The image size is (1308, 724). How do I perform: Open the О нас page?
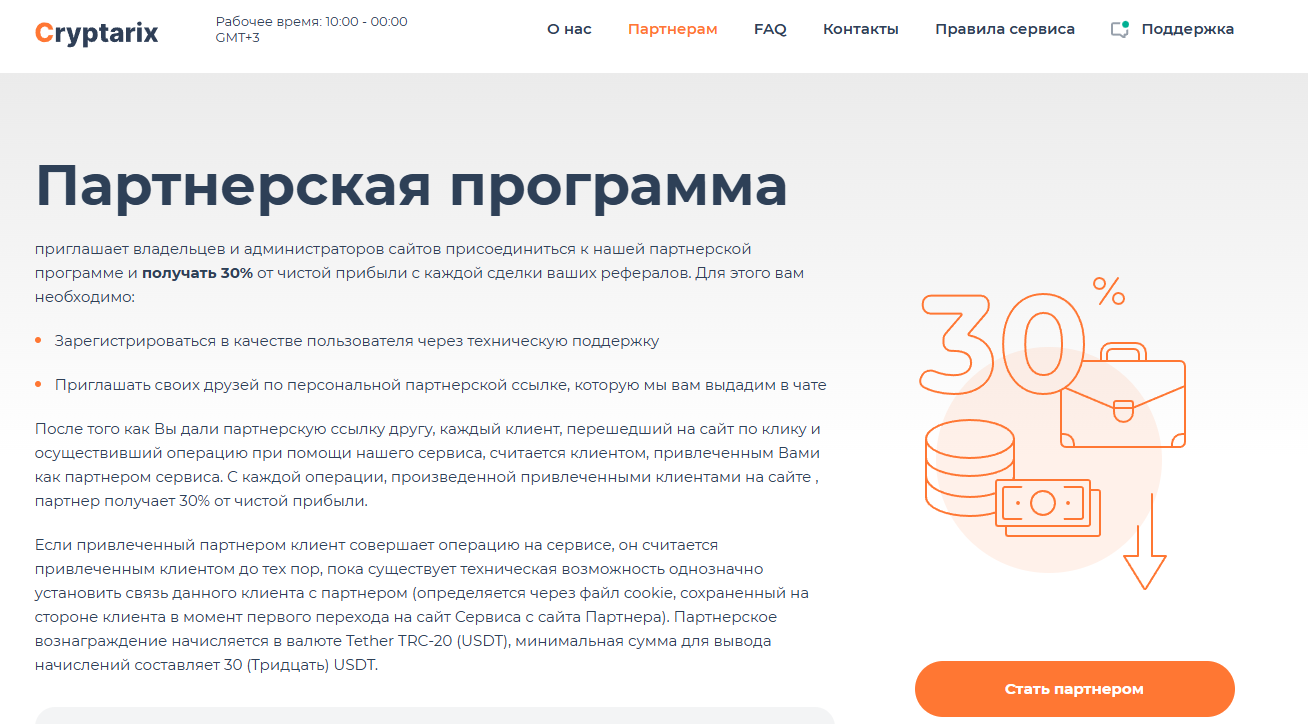click(569, 29)
